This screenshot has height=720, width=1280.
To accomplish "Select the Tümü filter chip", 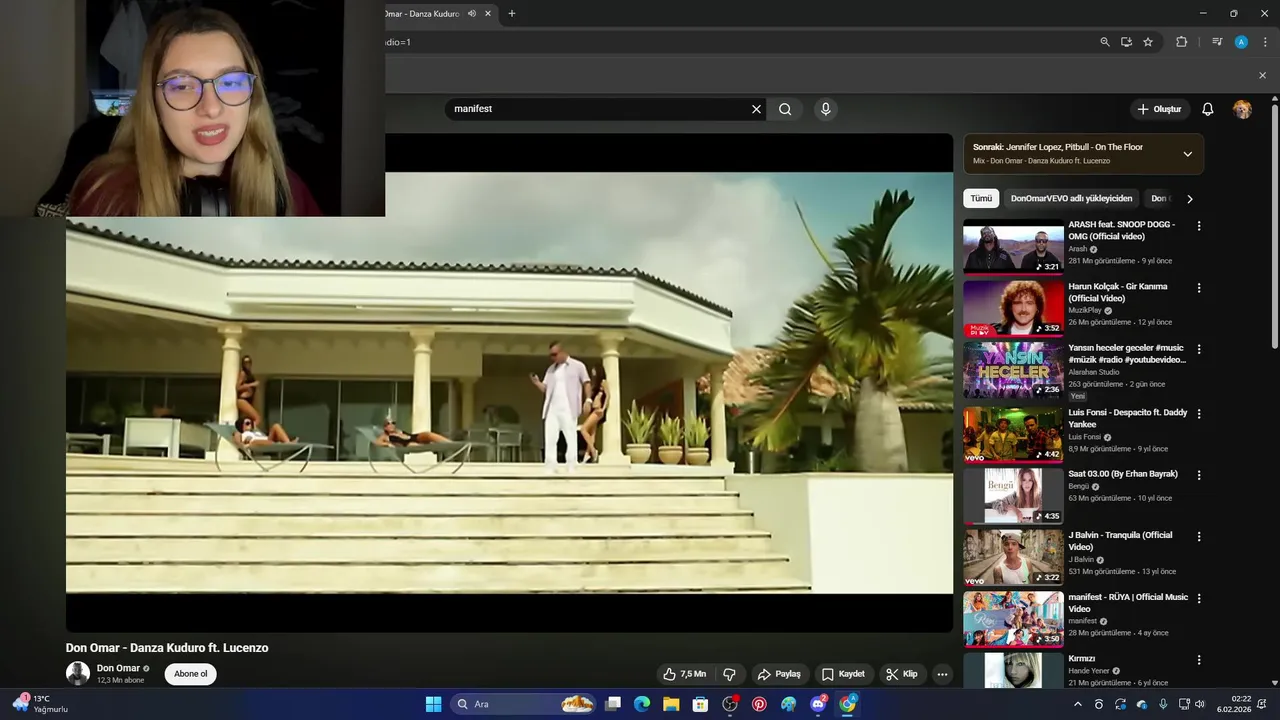I will 981,199.
